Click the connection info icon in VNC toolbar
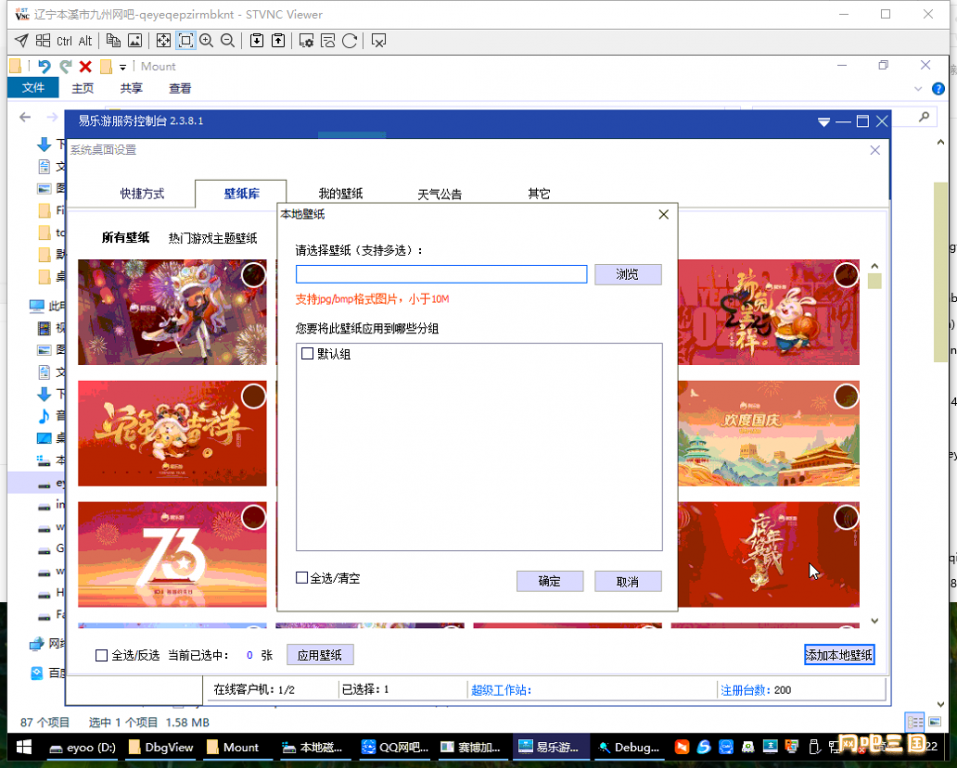Viewport: 957px width, 768px height. click(x=328, y=41)
